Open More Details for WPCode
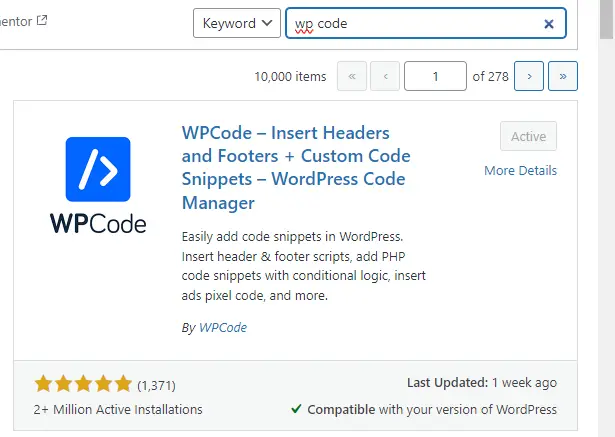Viewport: 615px width, 437px height. point(520,170)
